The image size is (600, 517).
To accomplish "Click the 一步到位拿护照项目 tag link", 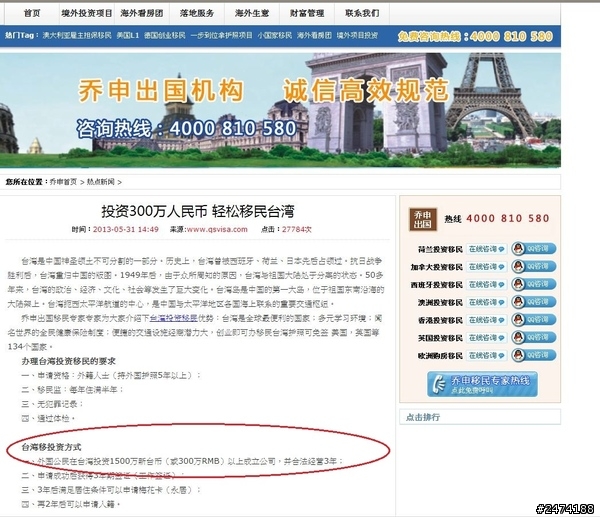I will [x=222, y=36].
